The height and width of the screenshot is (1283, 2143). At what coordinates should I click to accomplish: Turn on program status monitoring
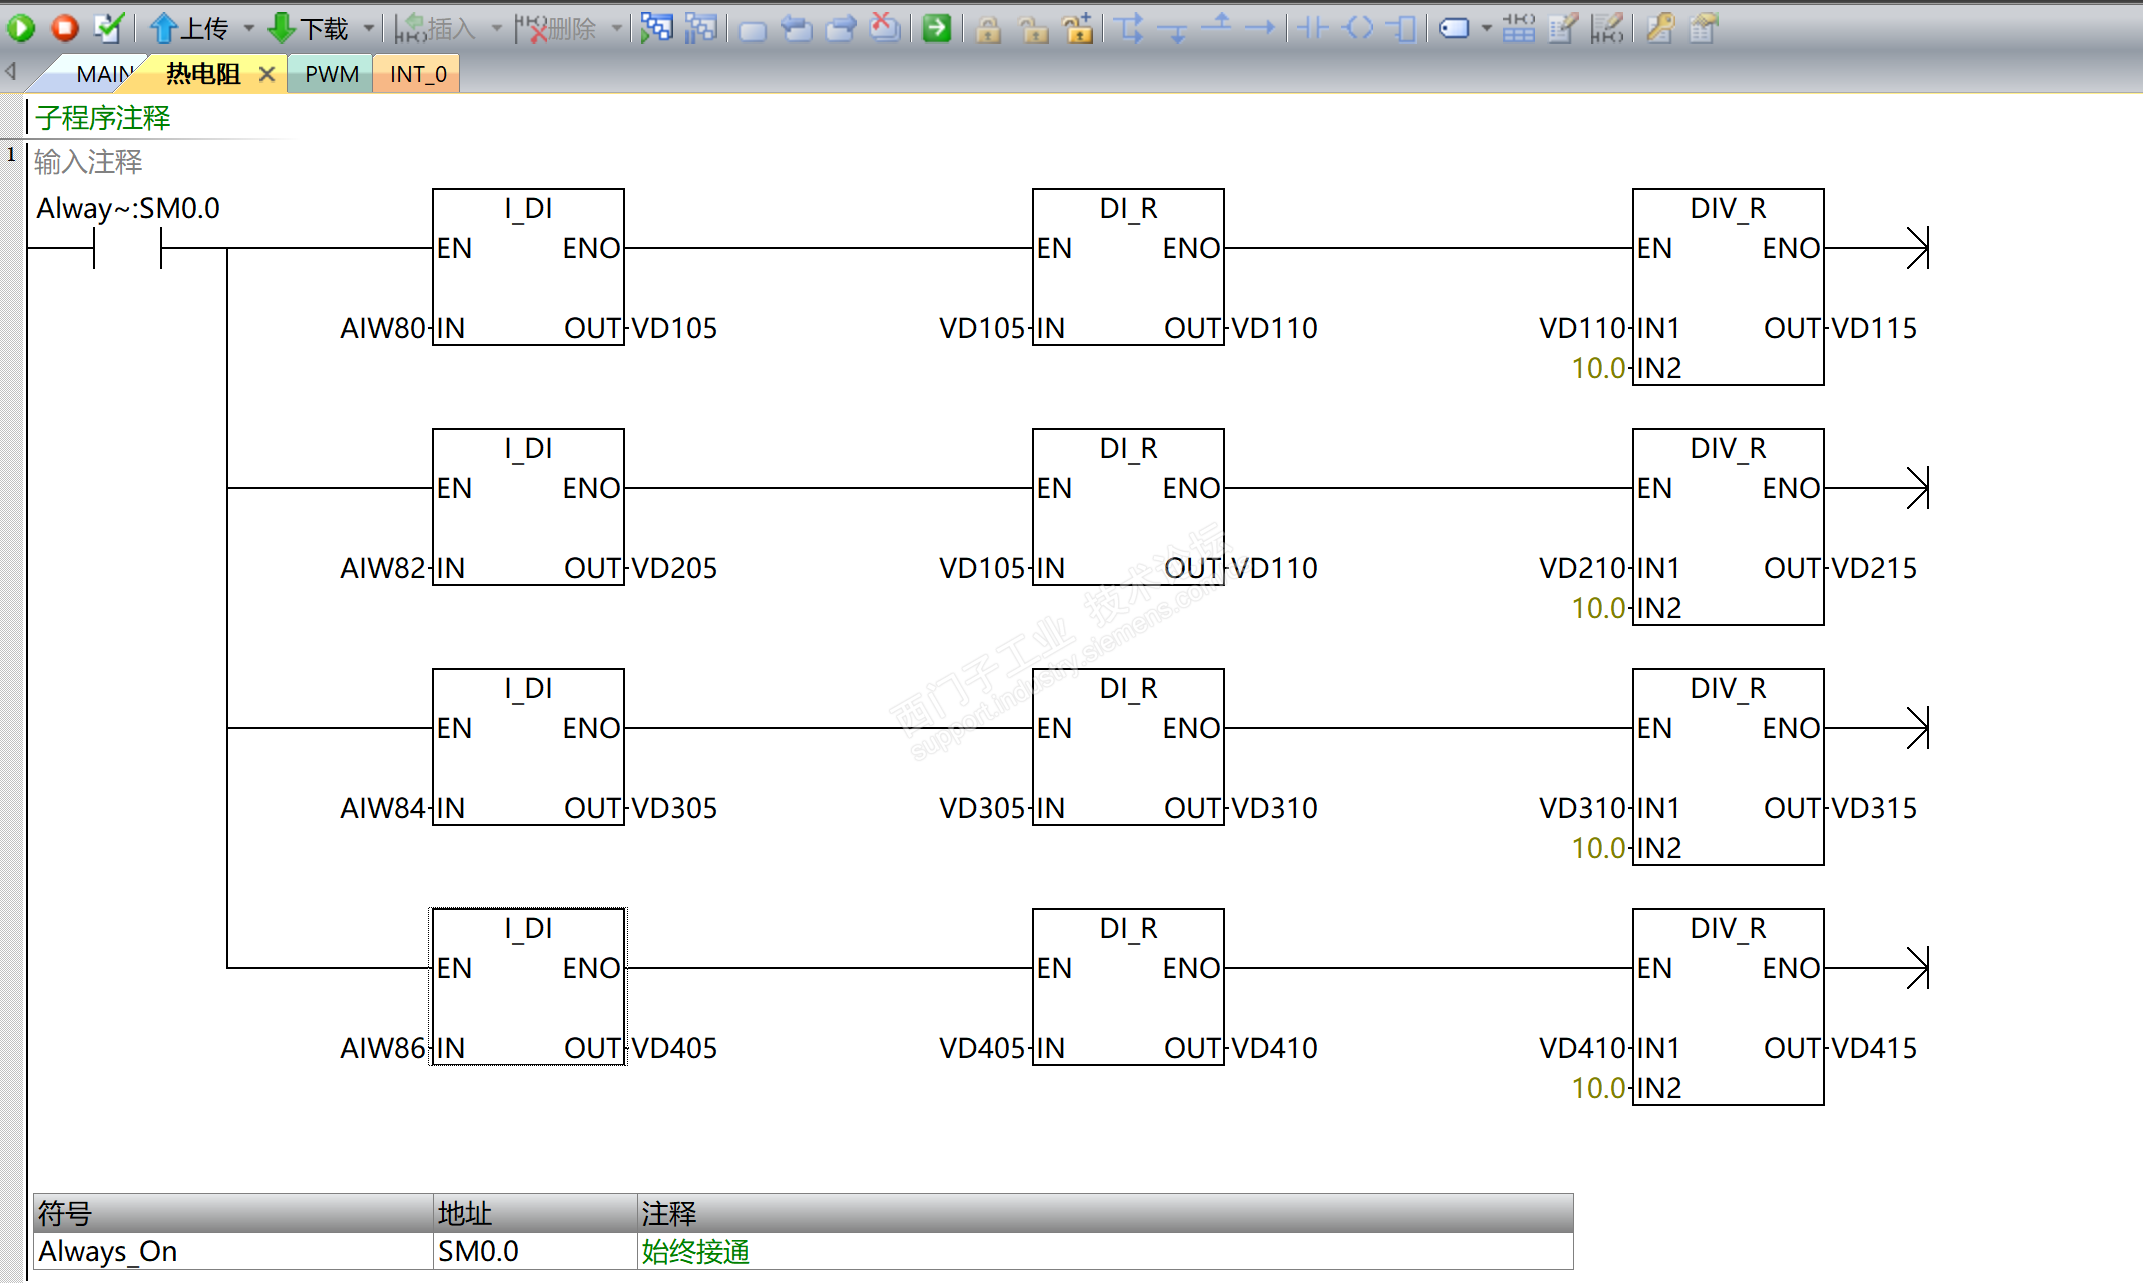(x=656, y=28)
